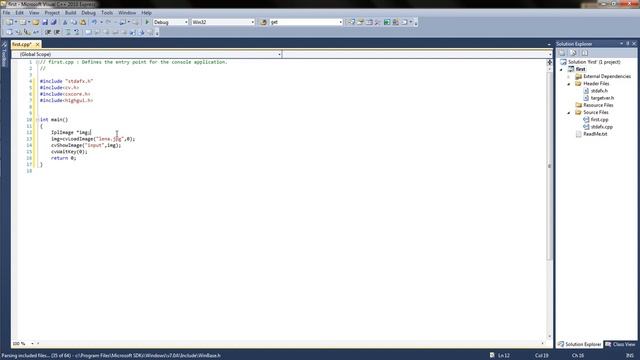
Task: Click the "Ln 12" status bar entry
Action: pos(504,356)
